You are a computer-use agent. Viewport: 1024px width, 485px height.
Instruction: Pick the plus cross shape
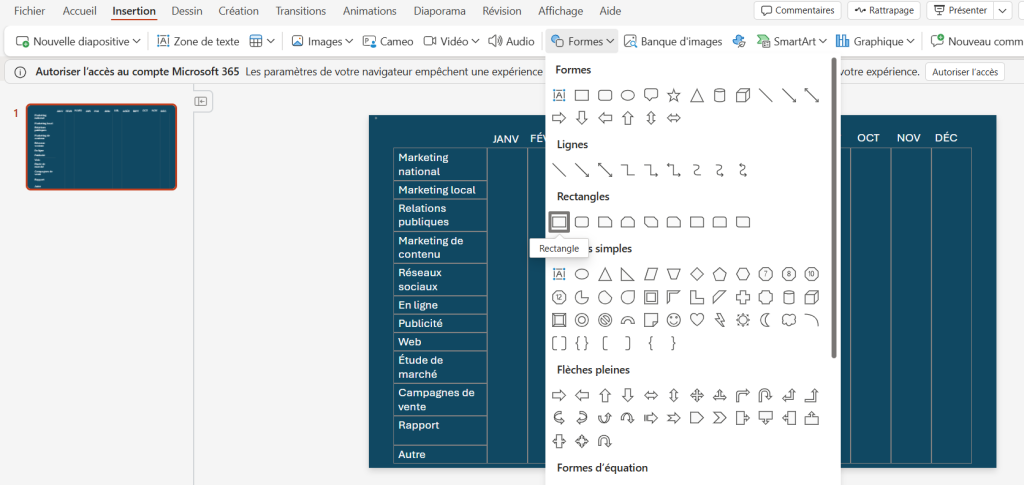[x=743, y=297]
